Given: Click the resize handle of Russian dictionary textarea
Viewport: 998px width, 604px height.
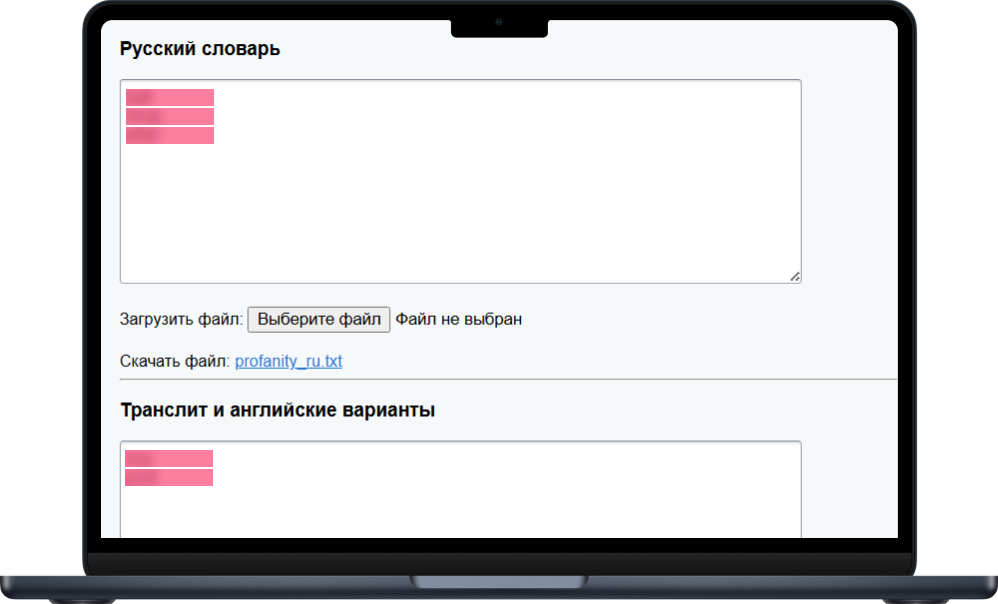Looking at the screenshot, I should [x=795, y=276].
